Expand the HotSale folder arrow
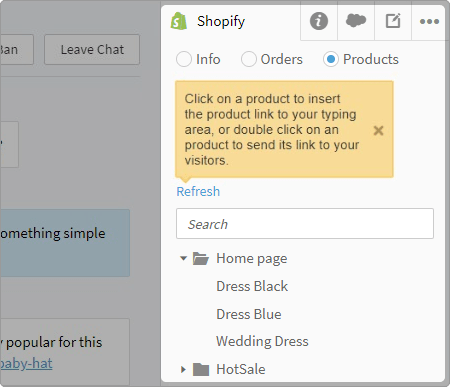Image resolution: width=450 pixels, height=387 pixels. pyautogui.click(x=183, y=369)
